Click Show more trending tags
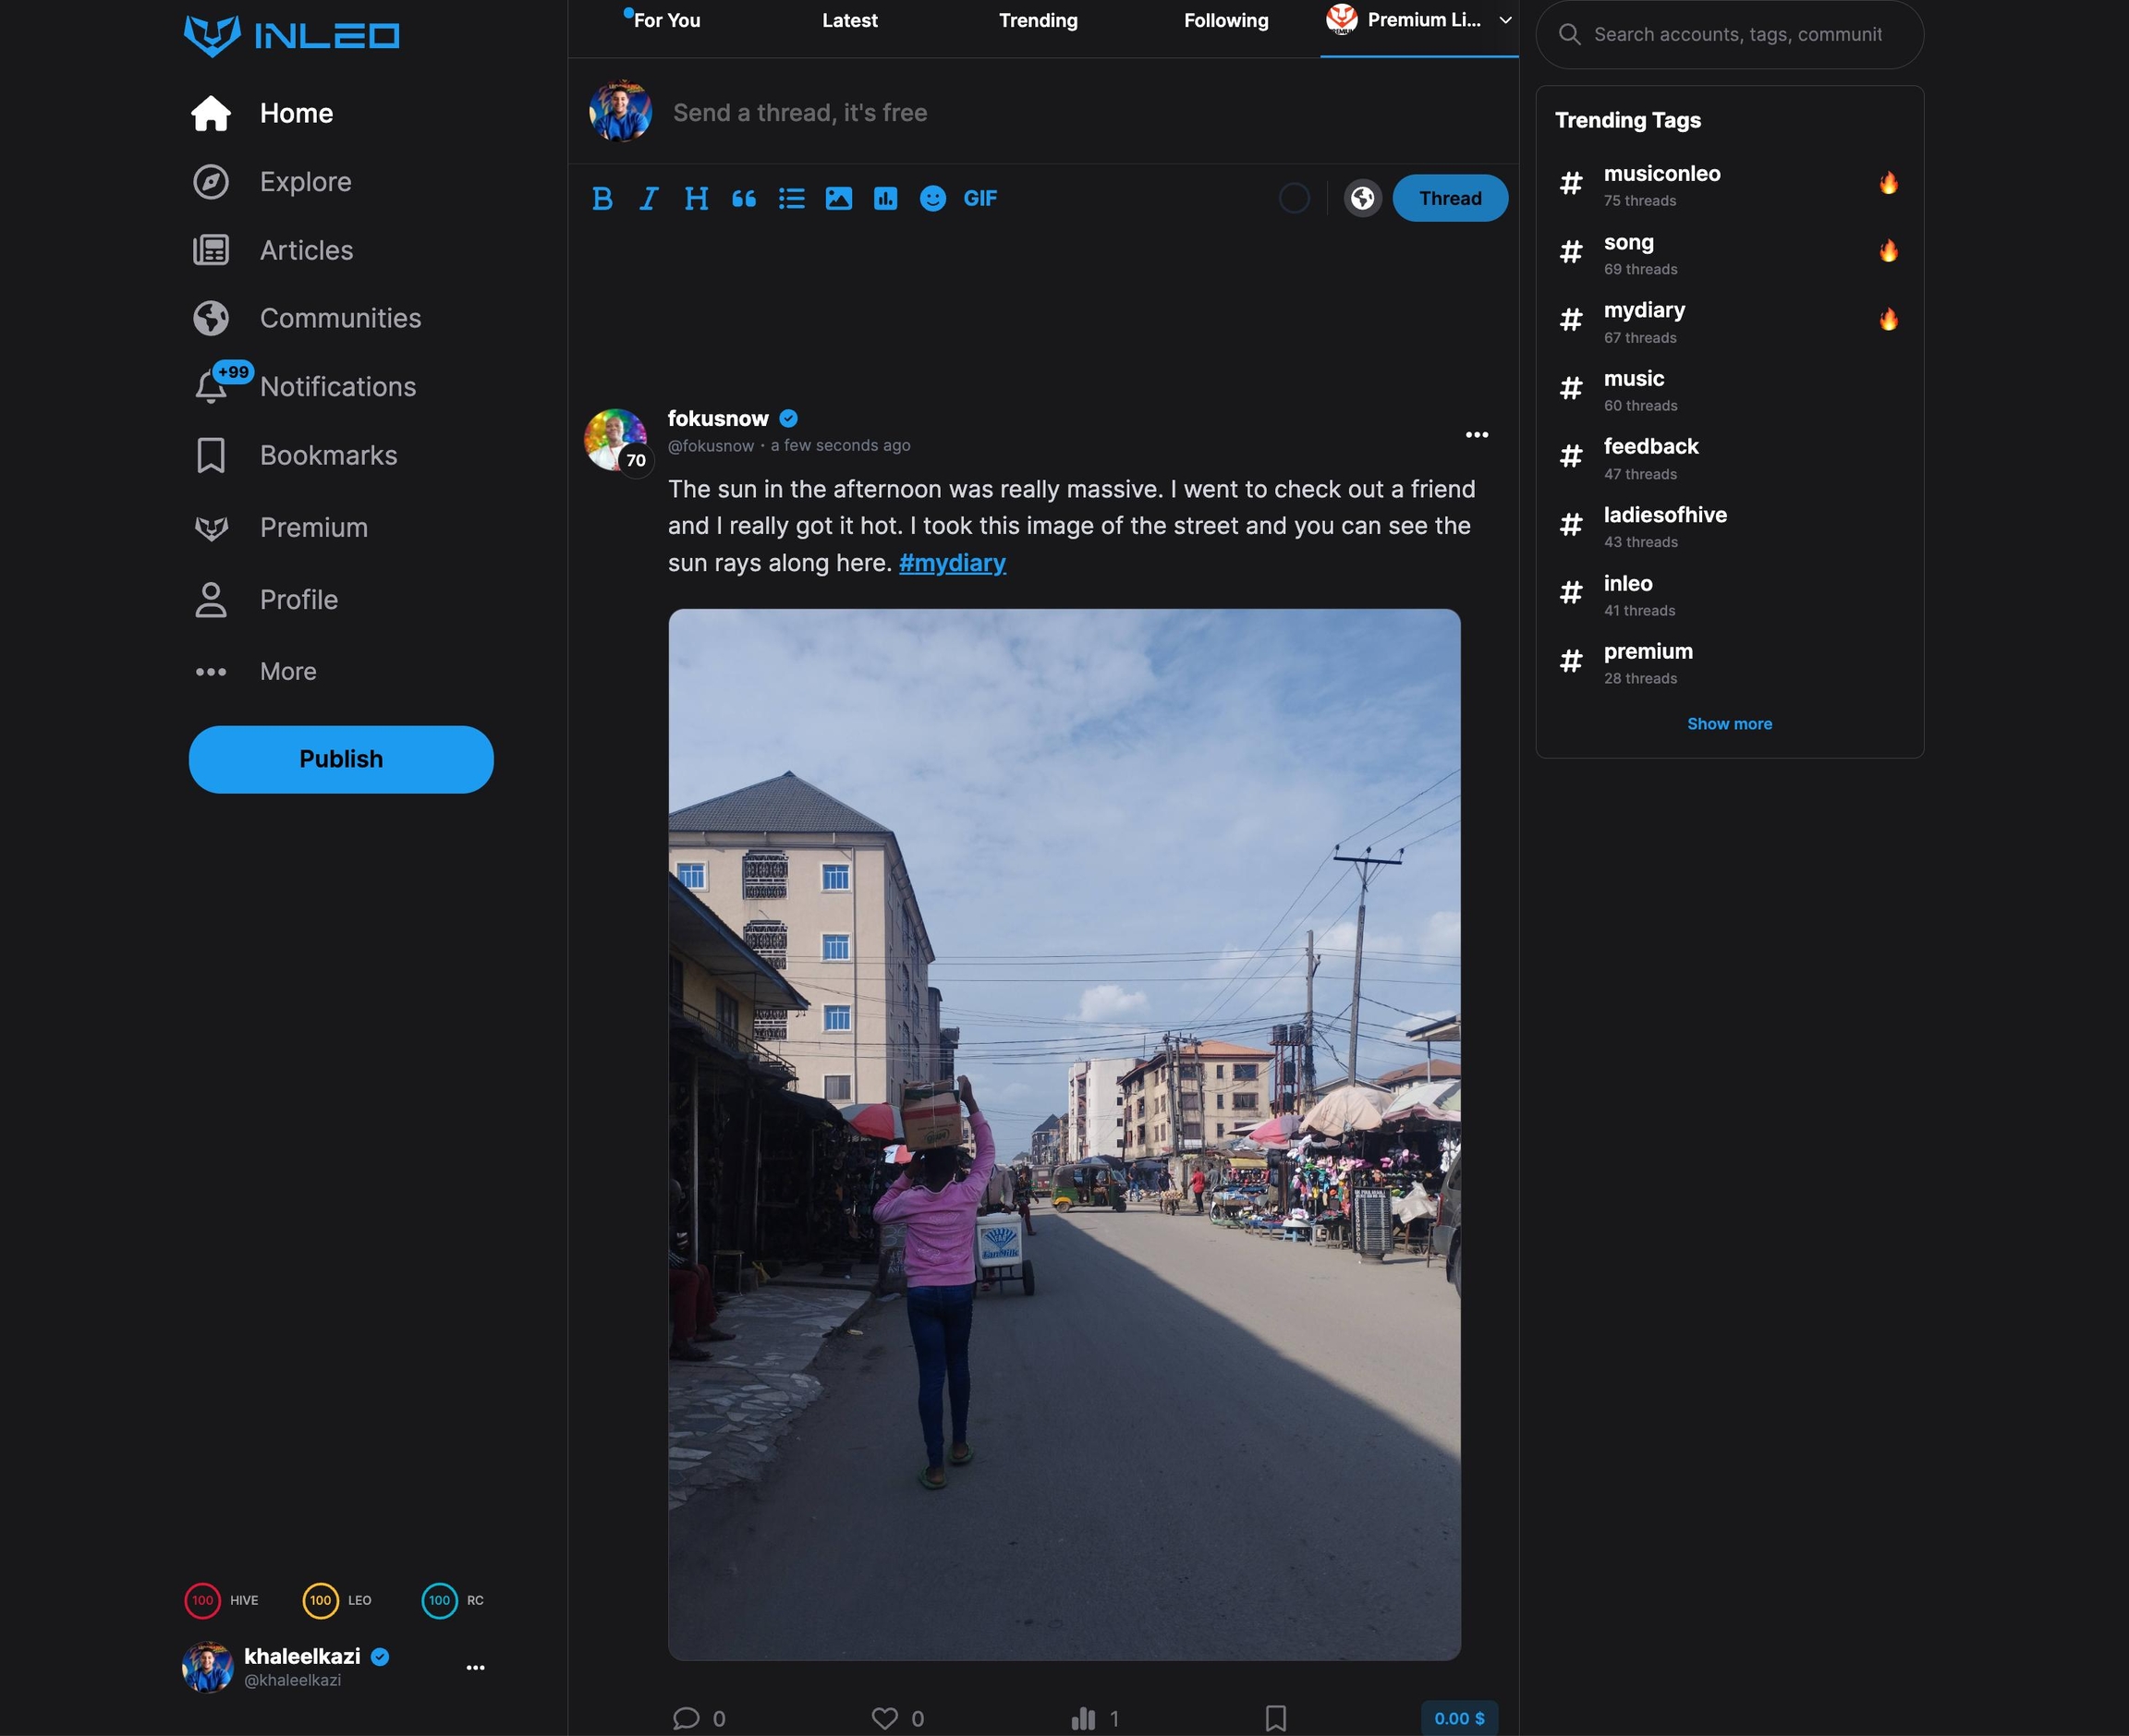 [1729, 723]
